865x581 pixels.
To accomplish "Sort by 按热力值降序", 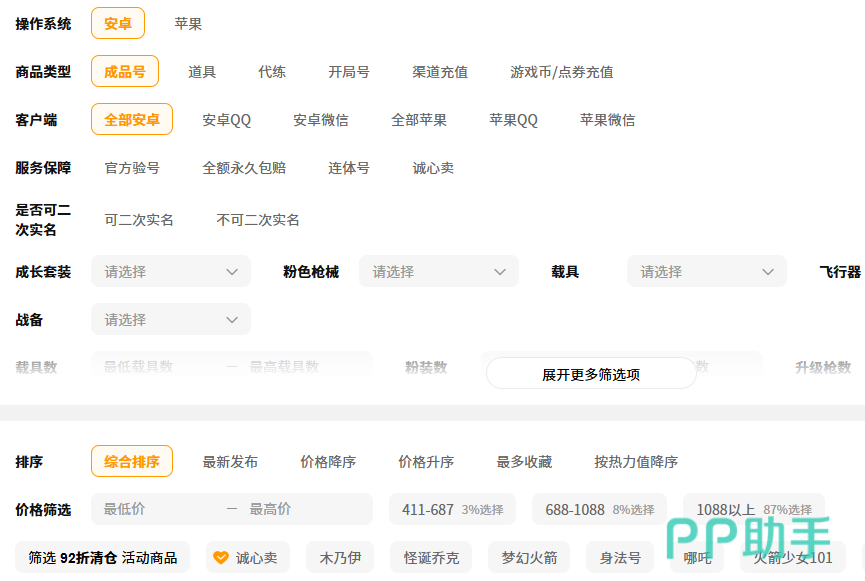I will (636, 461).
